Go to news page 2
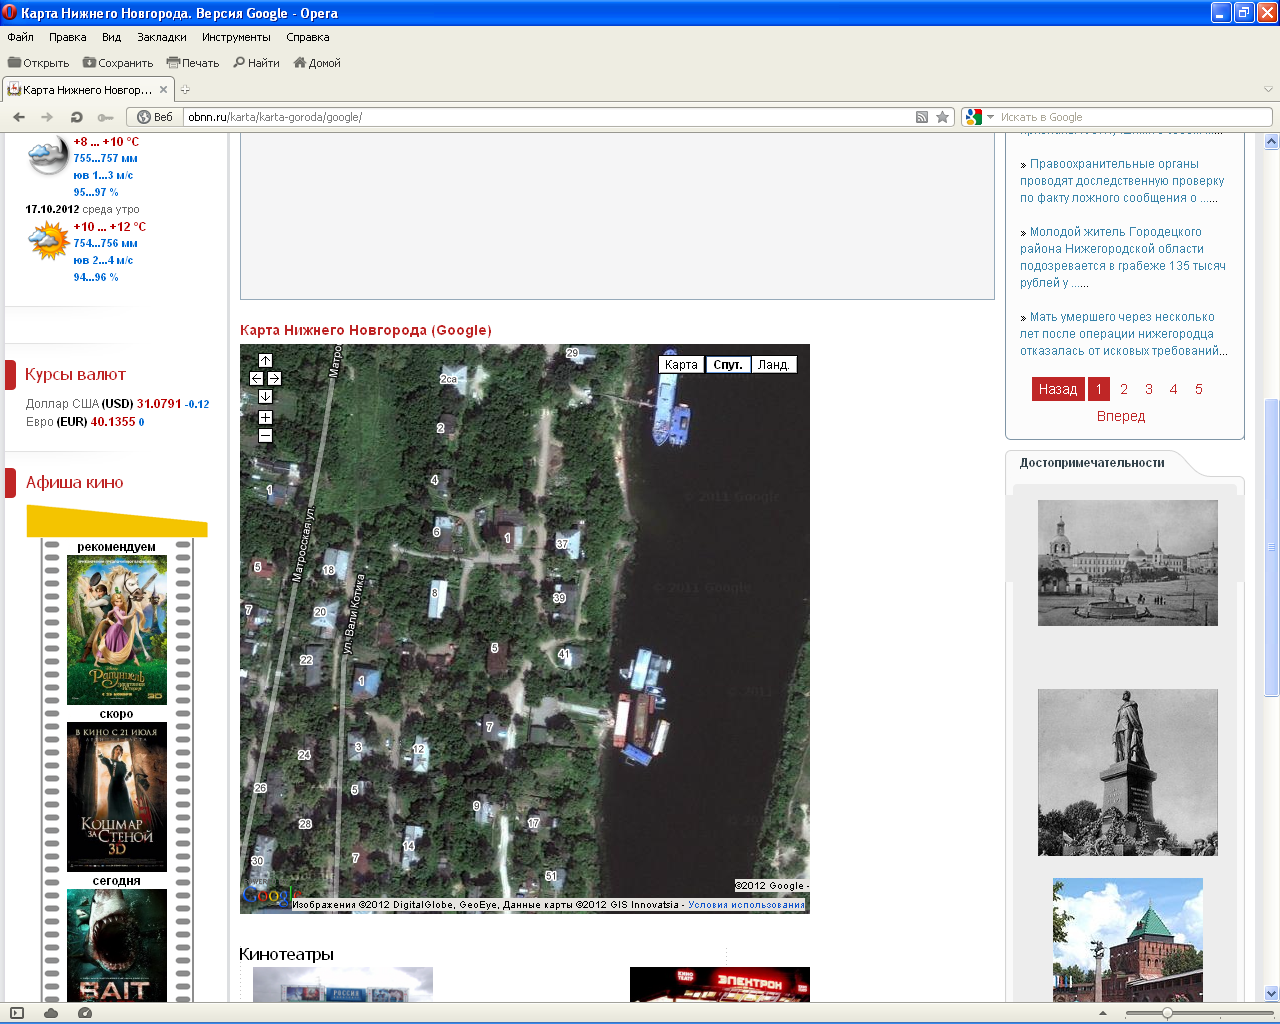This screenshot has height=1024, width=1280. [x=1124, y=389]
